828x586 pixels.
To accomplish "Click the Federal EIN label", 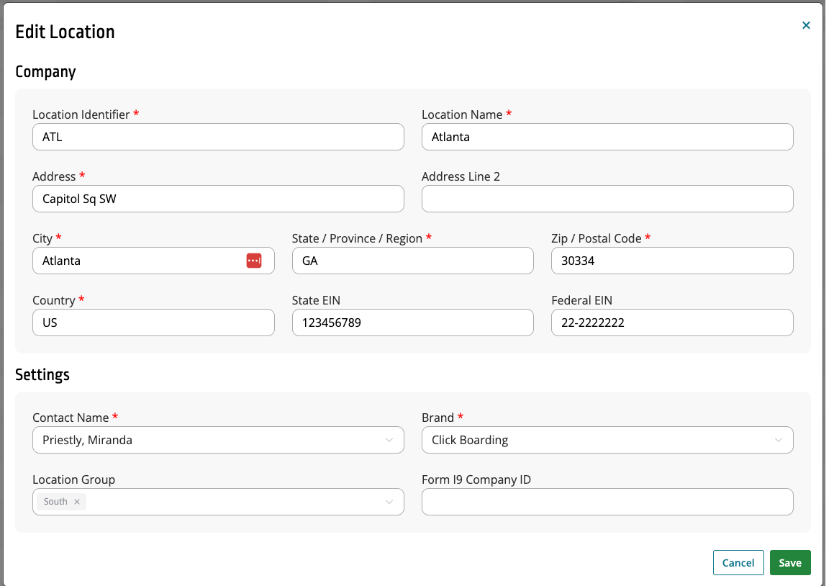I will point(582,300).
